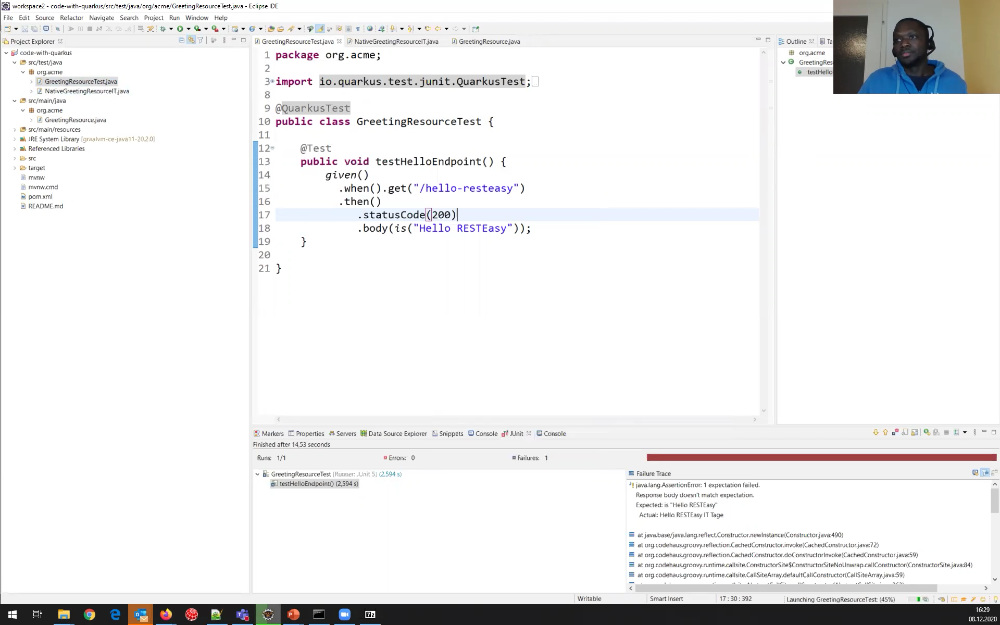Select NativeGreetingResourceIT.java in Project Explorer
This screenshot has width=1000, height=625.
click(x=86, y=91)
